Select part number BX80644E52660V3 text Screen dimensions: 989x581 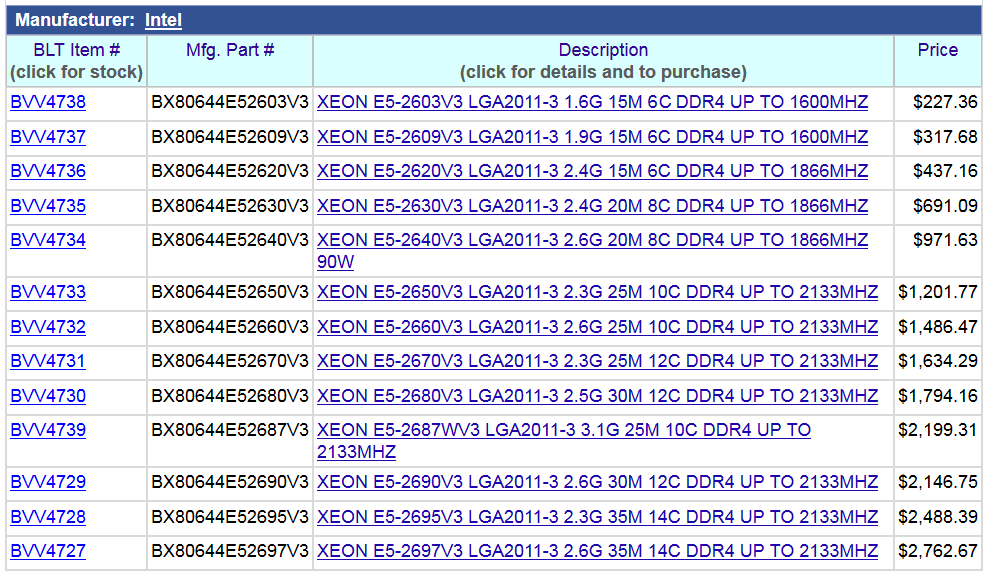[230, 327]
